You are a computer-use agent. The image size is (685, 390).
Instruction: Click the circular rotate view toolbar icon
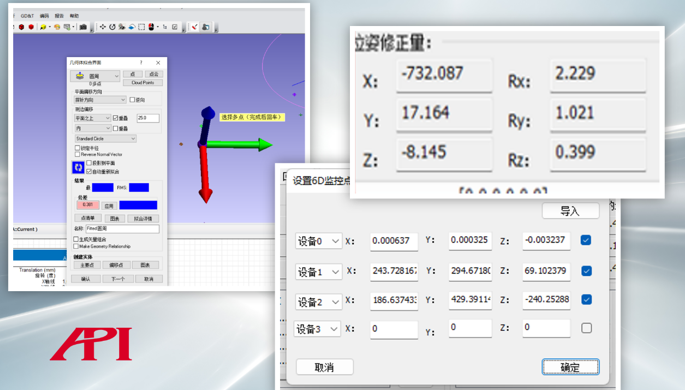pos(112,27)
